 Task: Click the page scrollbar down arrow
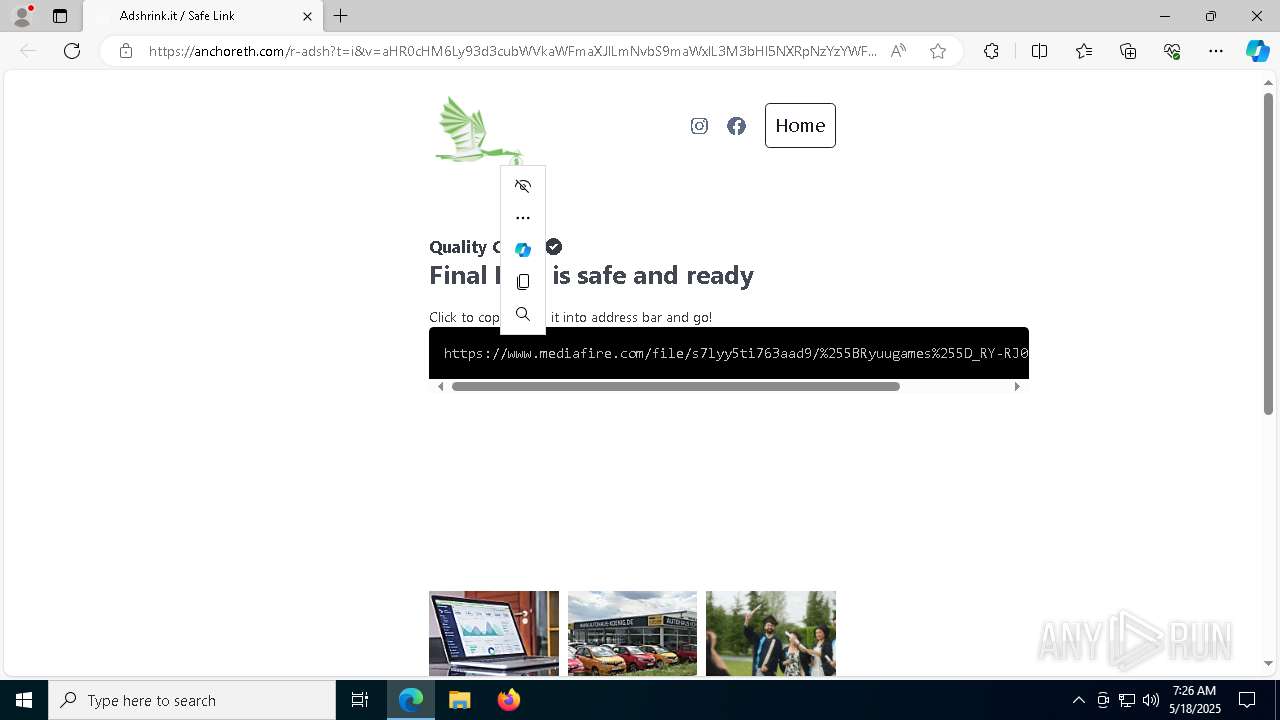[x=1268, y=663]
